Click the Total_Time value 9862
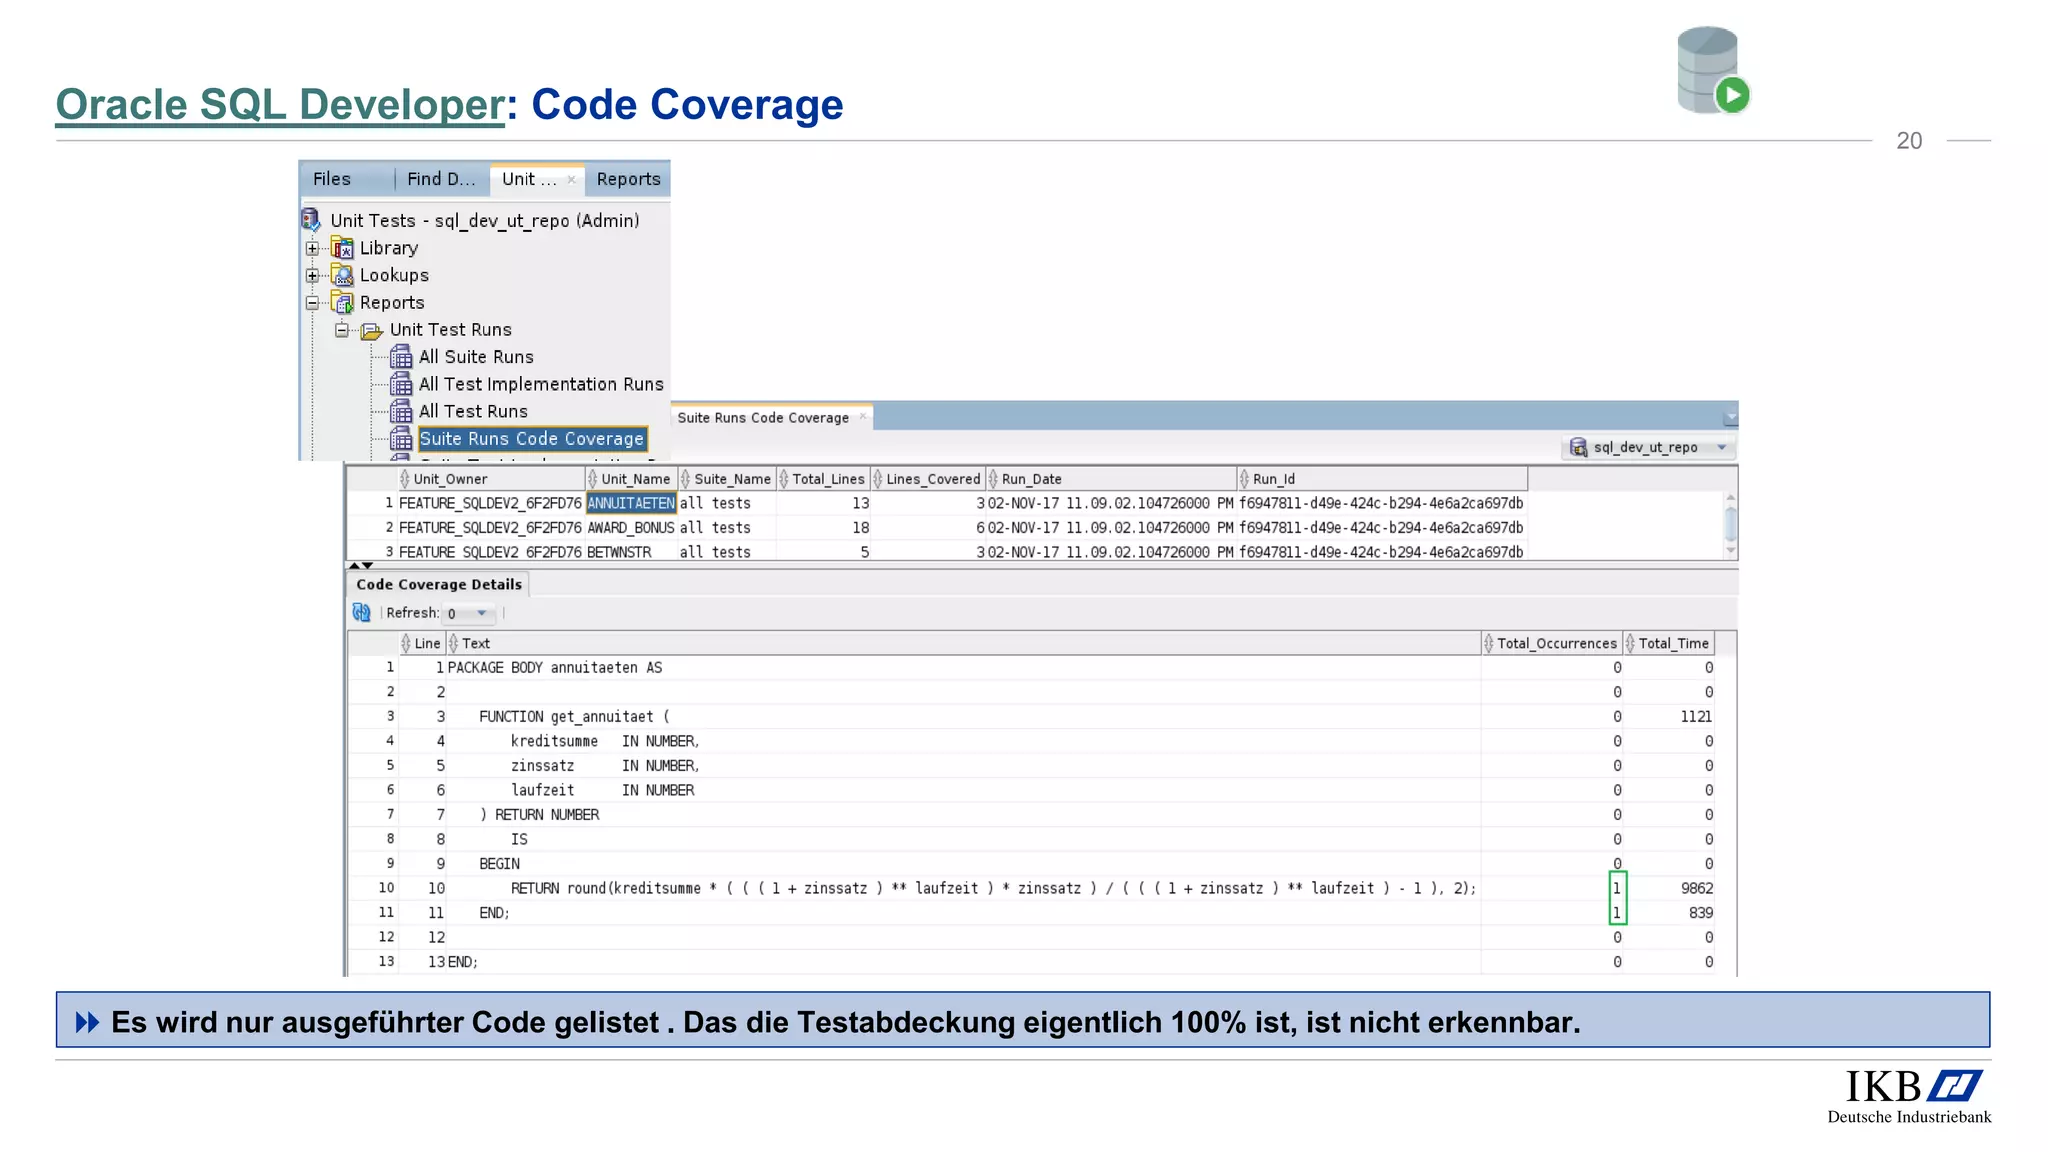The width and height of the screenshot is (2048, 1152). [1697, 888]
